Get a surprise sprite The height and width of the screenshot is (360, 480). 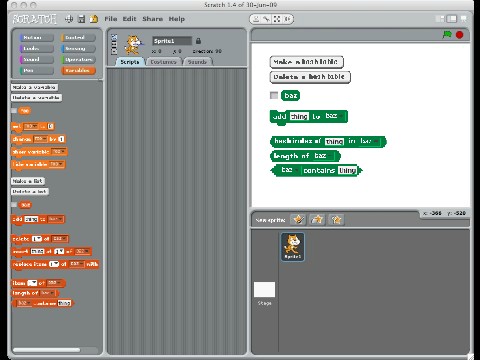tap(336, 219)
